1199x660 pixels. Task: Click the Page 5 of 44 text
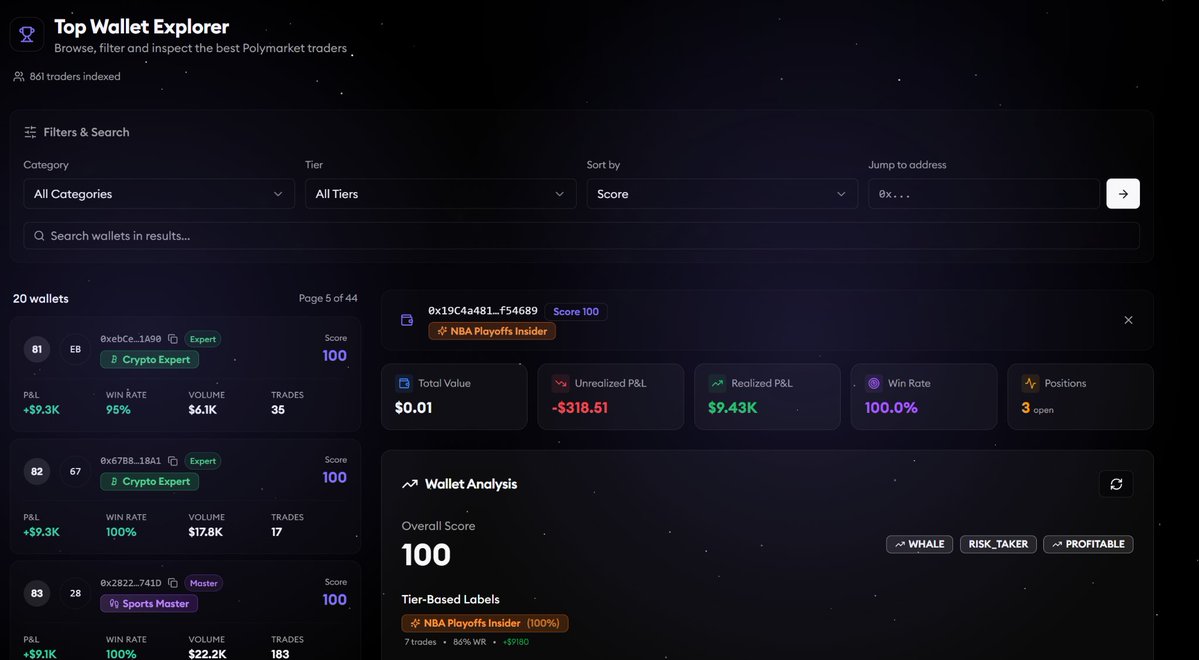[x=328, y=298]
